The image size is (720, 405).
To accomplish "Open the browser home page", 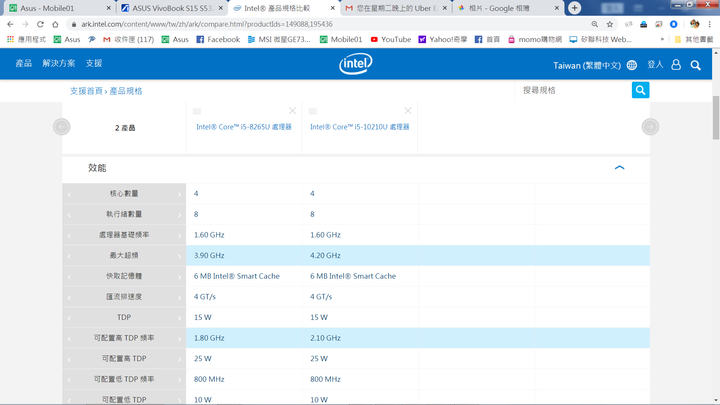I will tap(55, 24).
